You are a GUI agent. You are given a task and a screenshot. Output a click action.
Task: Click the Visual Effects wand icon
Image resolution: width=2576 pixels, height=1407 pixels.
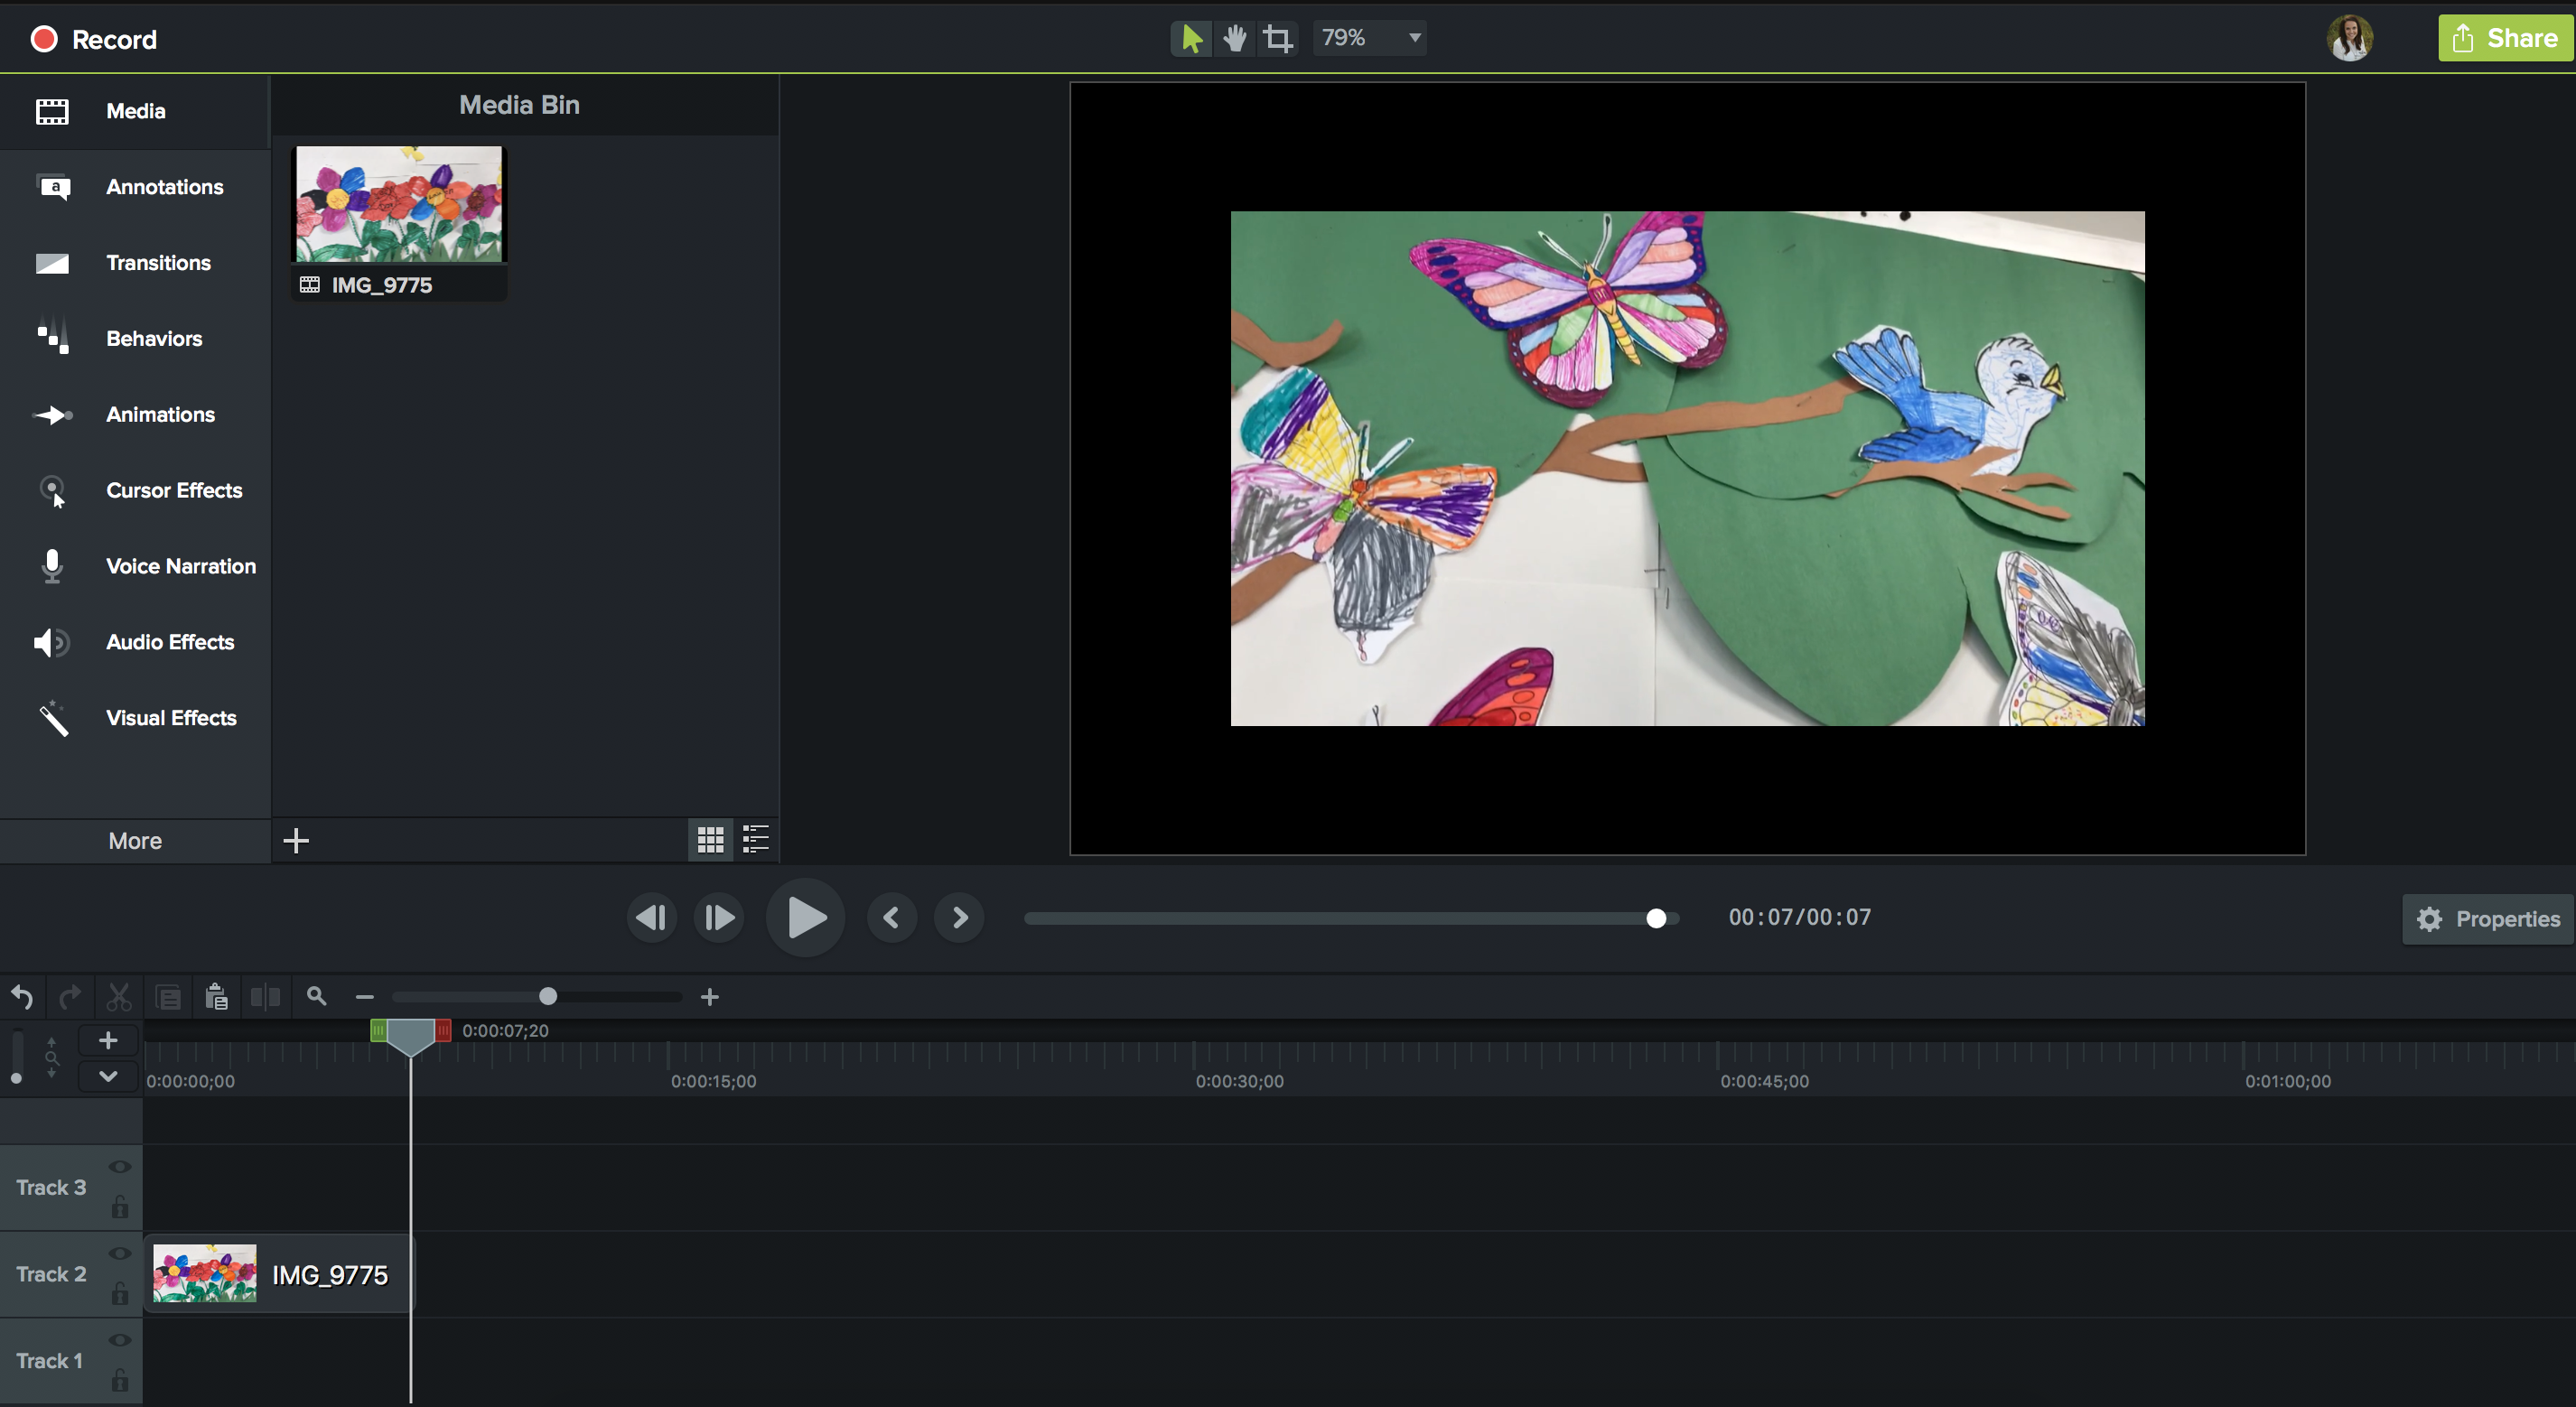click(53, 718)
